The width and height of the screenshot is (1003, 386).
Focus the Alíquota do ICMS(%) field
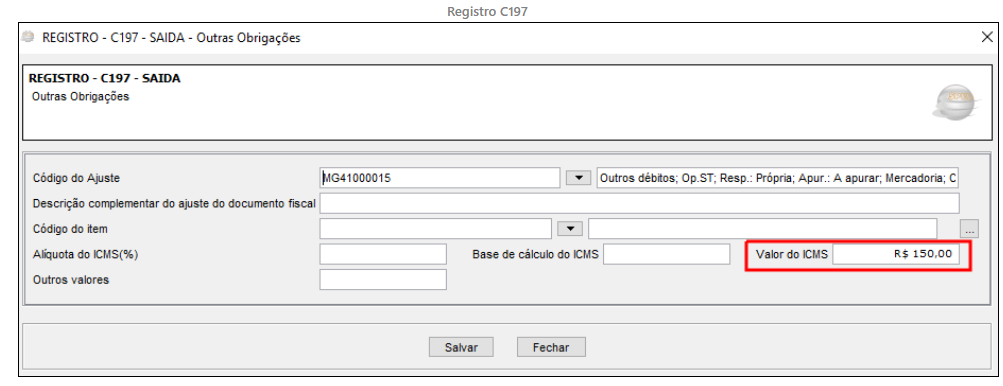(x=383, y=254)
